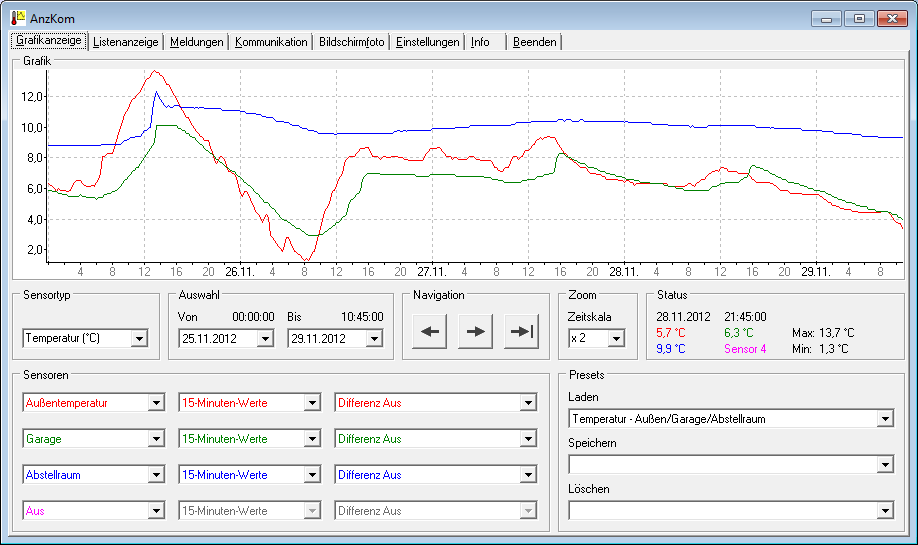Jump to end with arrow-bar button
Image resolution: width=918 pixels, height=545 pixels.
521,333
